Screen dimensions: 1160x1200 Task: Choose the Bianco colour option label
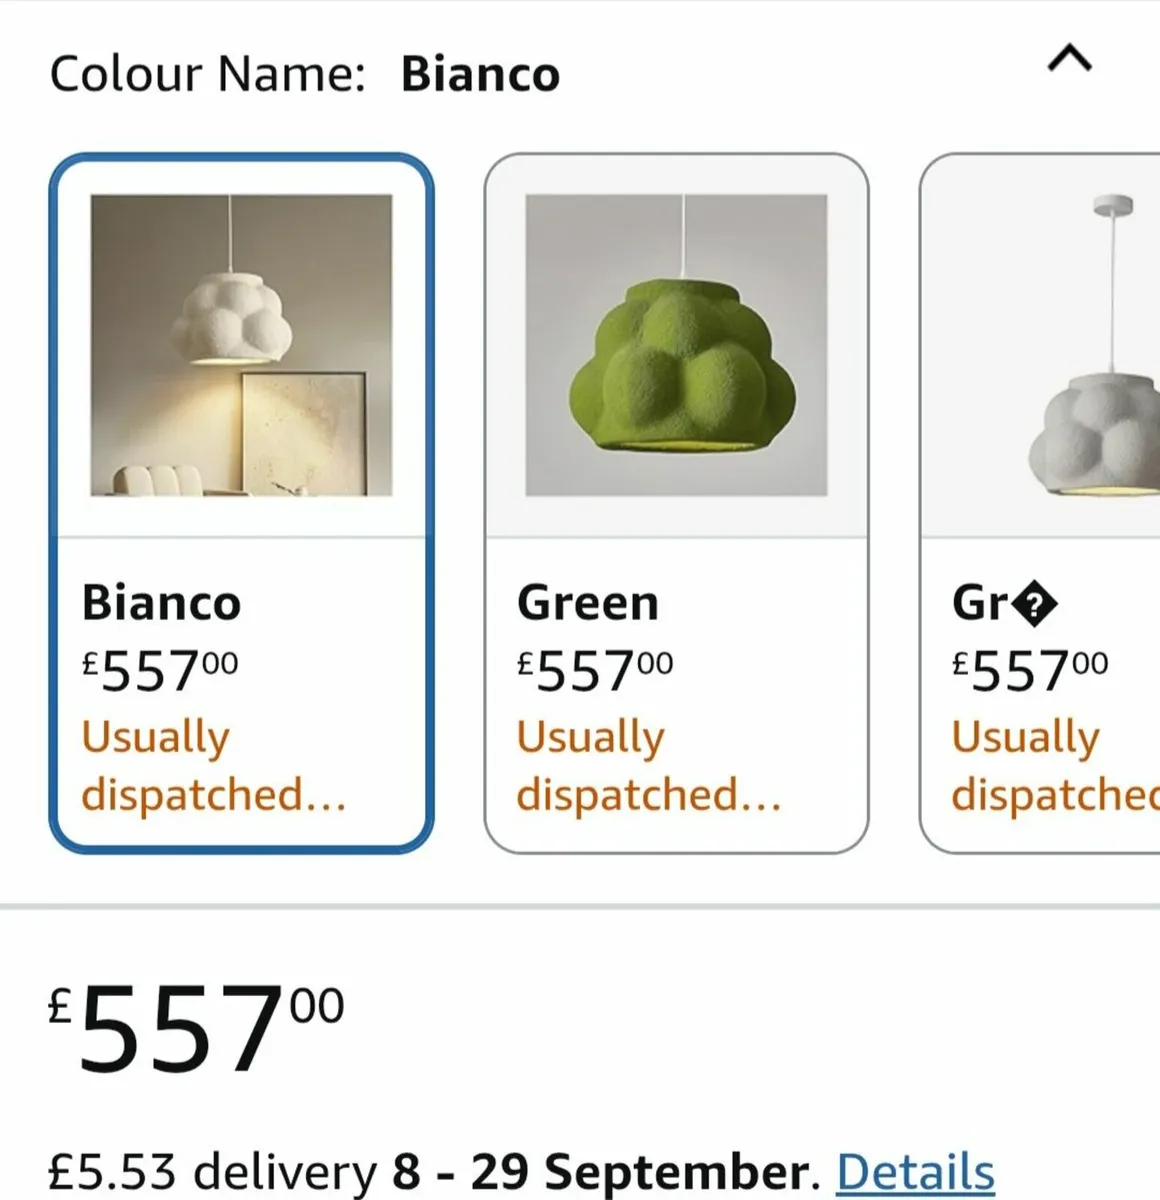tap(161, 603)
